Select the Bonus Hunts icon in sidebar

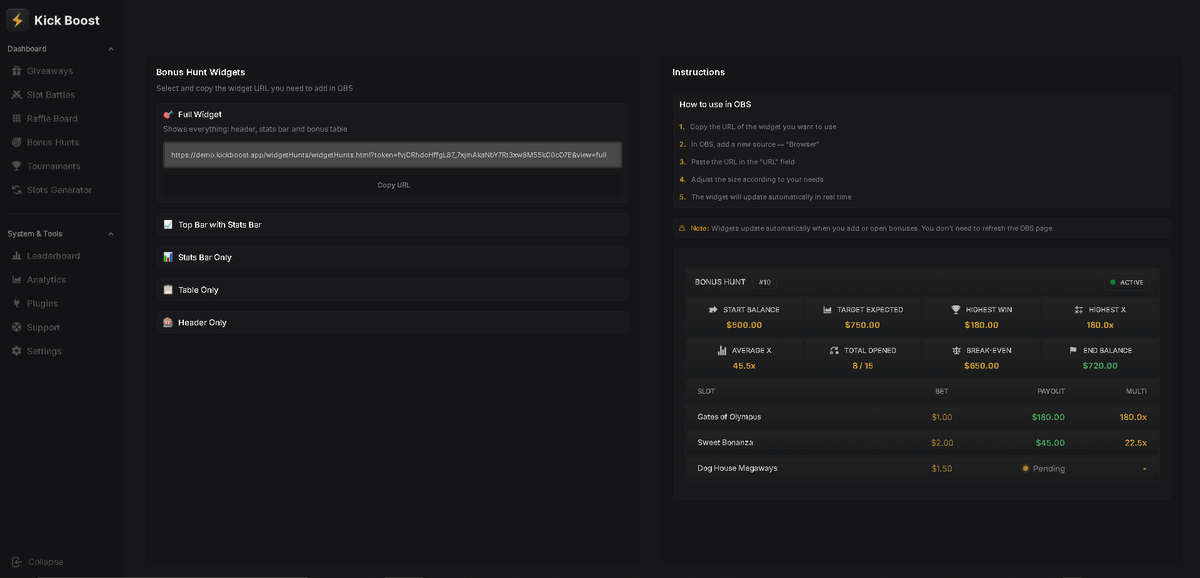click(x=14, y=142)
